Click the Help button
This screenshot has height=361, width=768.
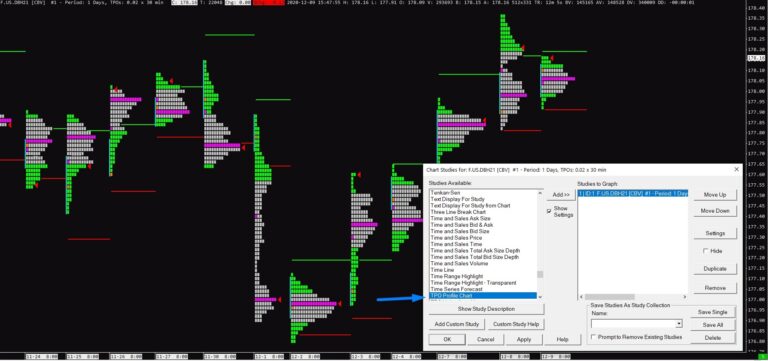click(x=562, y=339)
